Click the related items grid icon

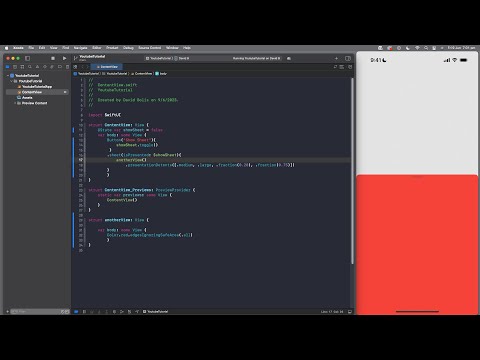pos(75,67)
